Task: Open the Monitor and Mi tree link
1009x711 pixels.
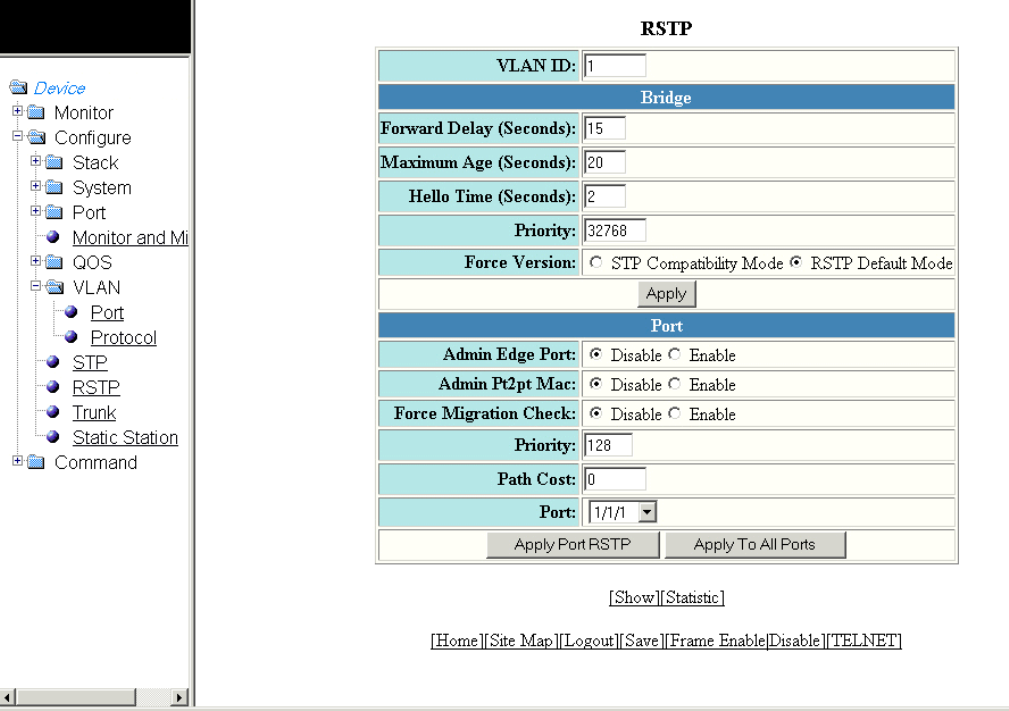Action: tap(130, 237)
